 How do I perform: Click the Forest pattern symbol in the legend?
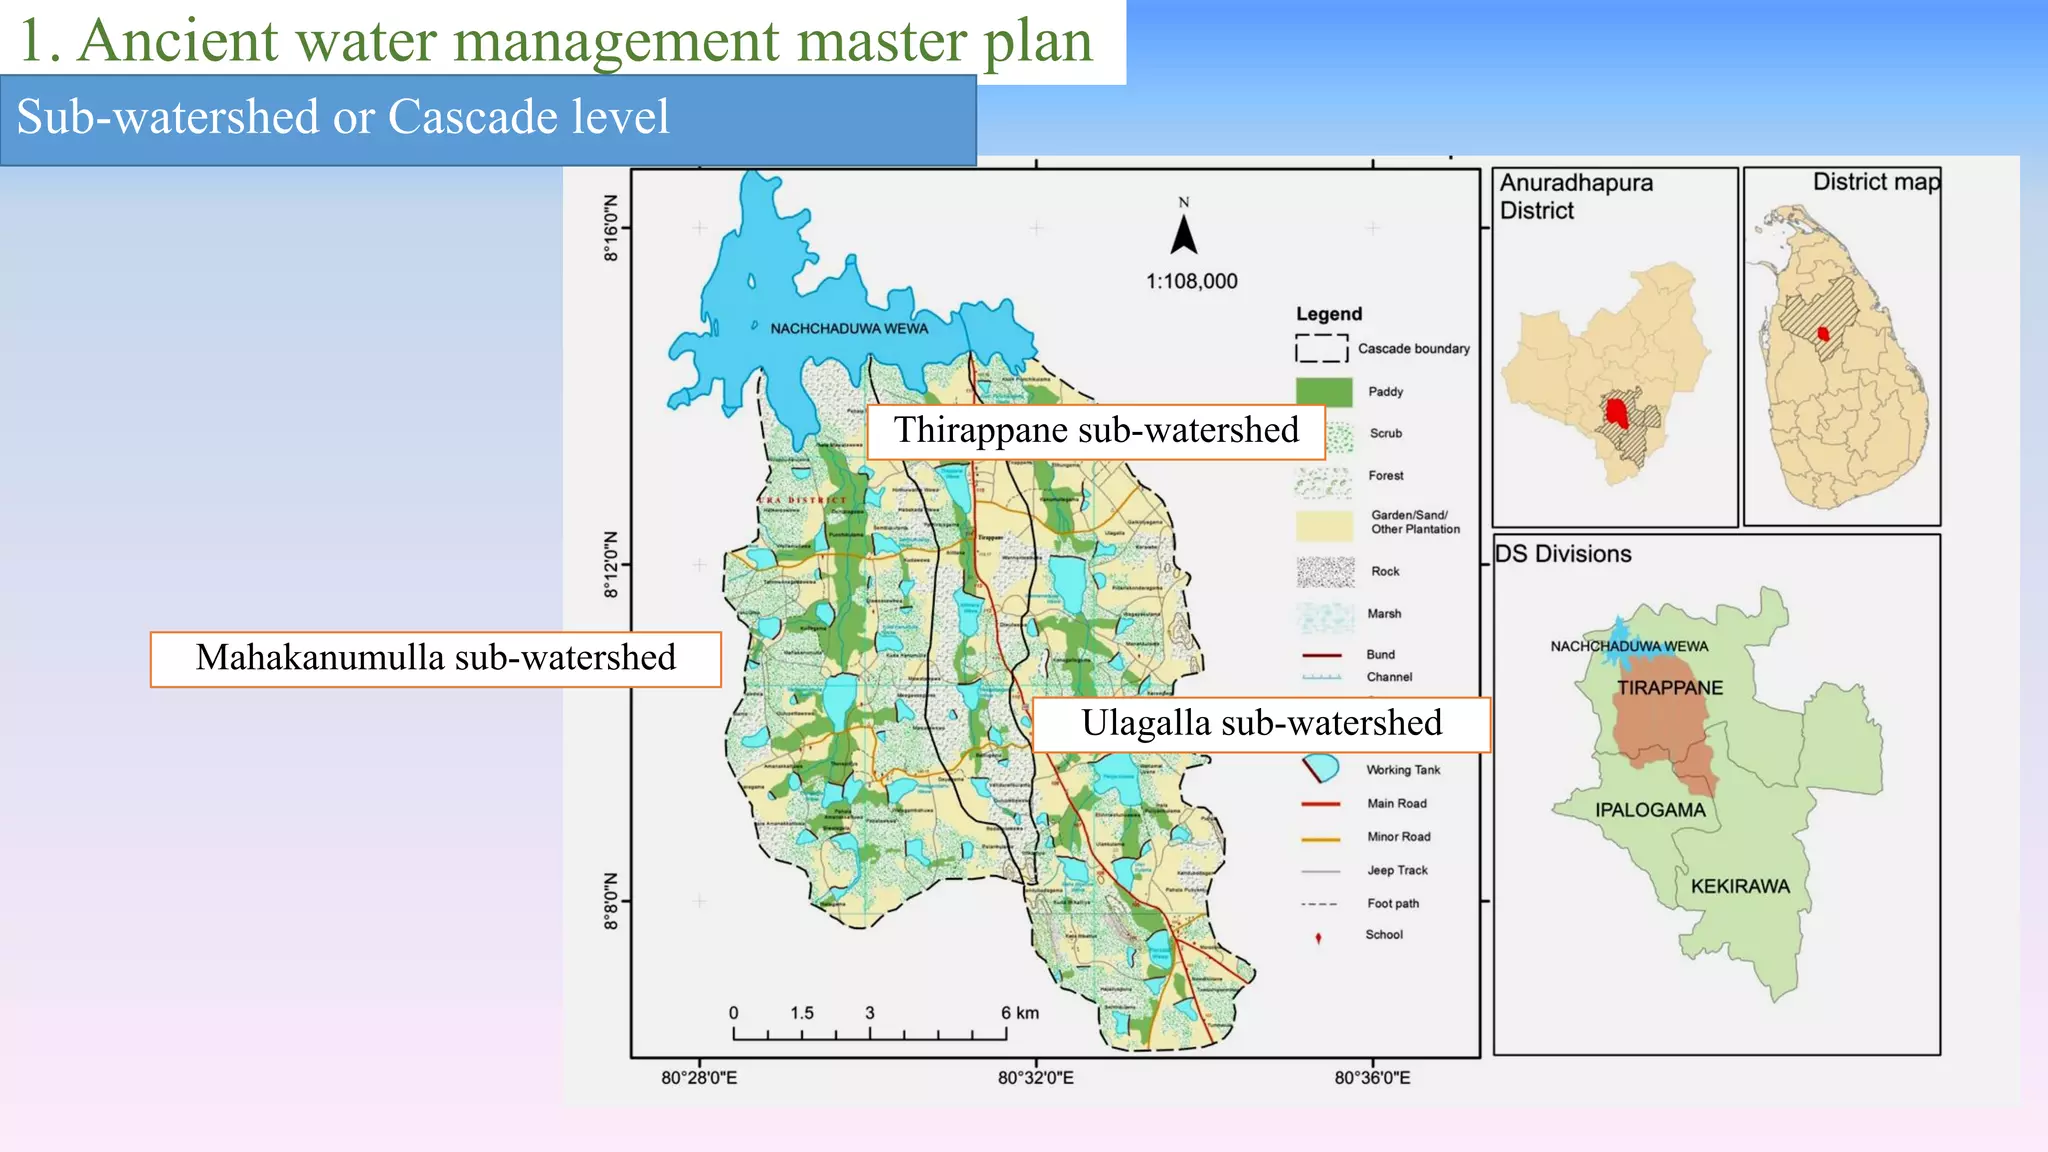[x=1324, y=481]
